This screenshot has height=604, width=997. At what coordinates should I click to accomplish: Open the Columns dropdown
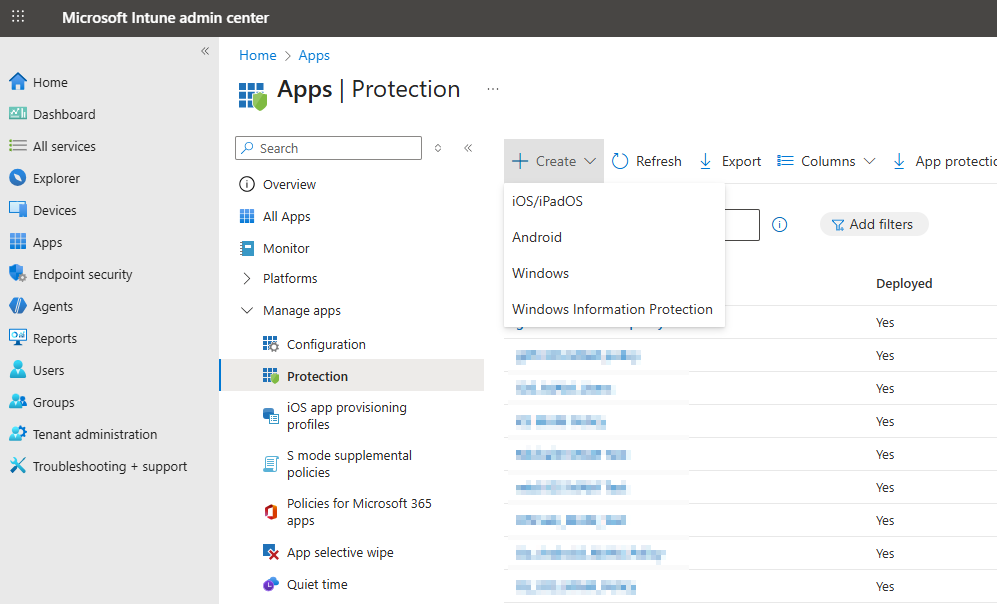(827, 160)
